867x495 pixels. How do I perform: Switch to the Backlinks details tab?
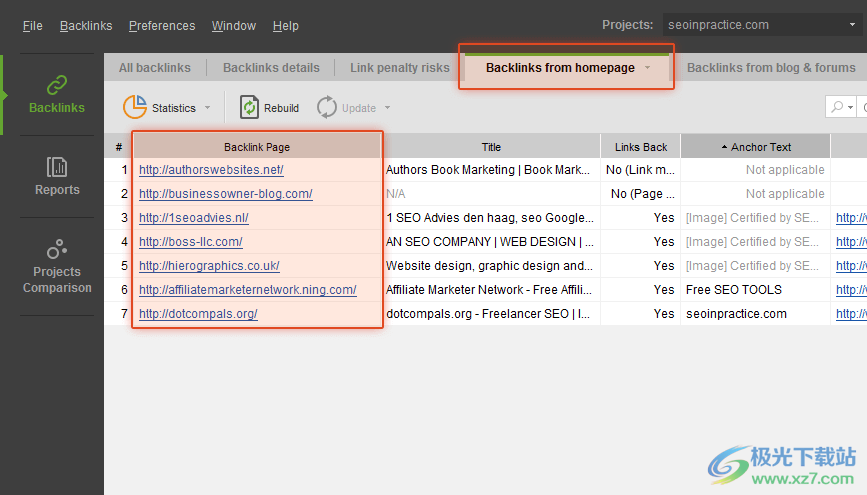pos(271,67)
